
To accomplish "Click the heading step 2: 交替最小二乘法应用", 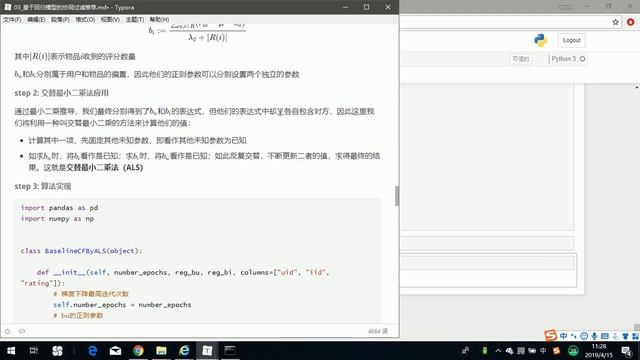I will [62, 93].
